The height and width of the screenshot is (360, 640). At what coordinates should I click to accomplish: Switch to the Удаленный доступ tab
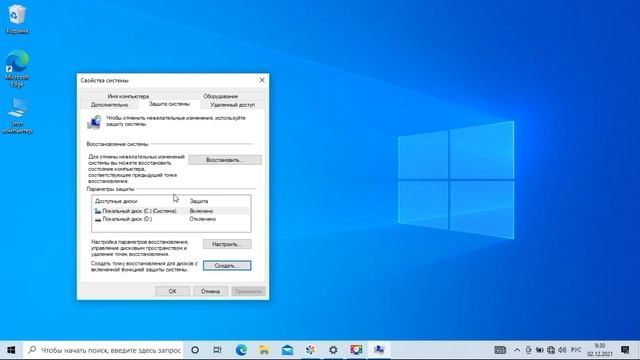pyautogui.click(x=232, y=105)
